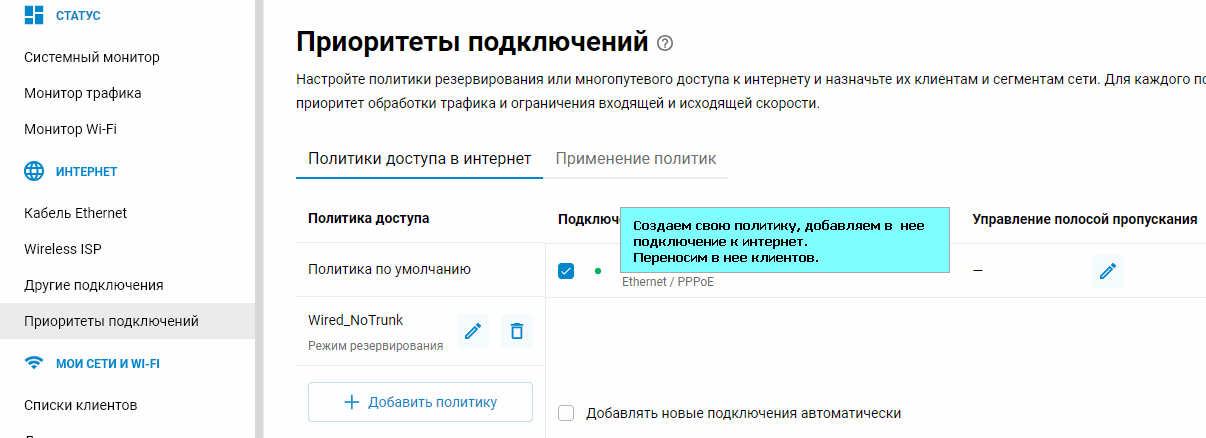Click the help question mark icon
The image size is (1206, 438).
point(666,44)
